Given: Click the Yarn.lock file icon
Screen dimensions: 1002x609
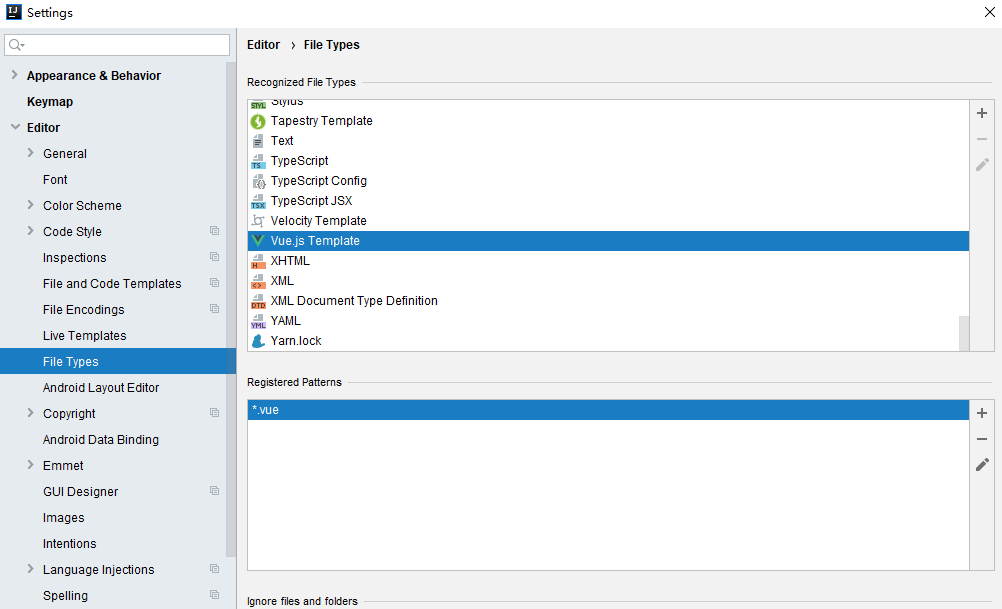Looking at the screenshot, I should [258, 341].
